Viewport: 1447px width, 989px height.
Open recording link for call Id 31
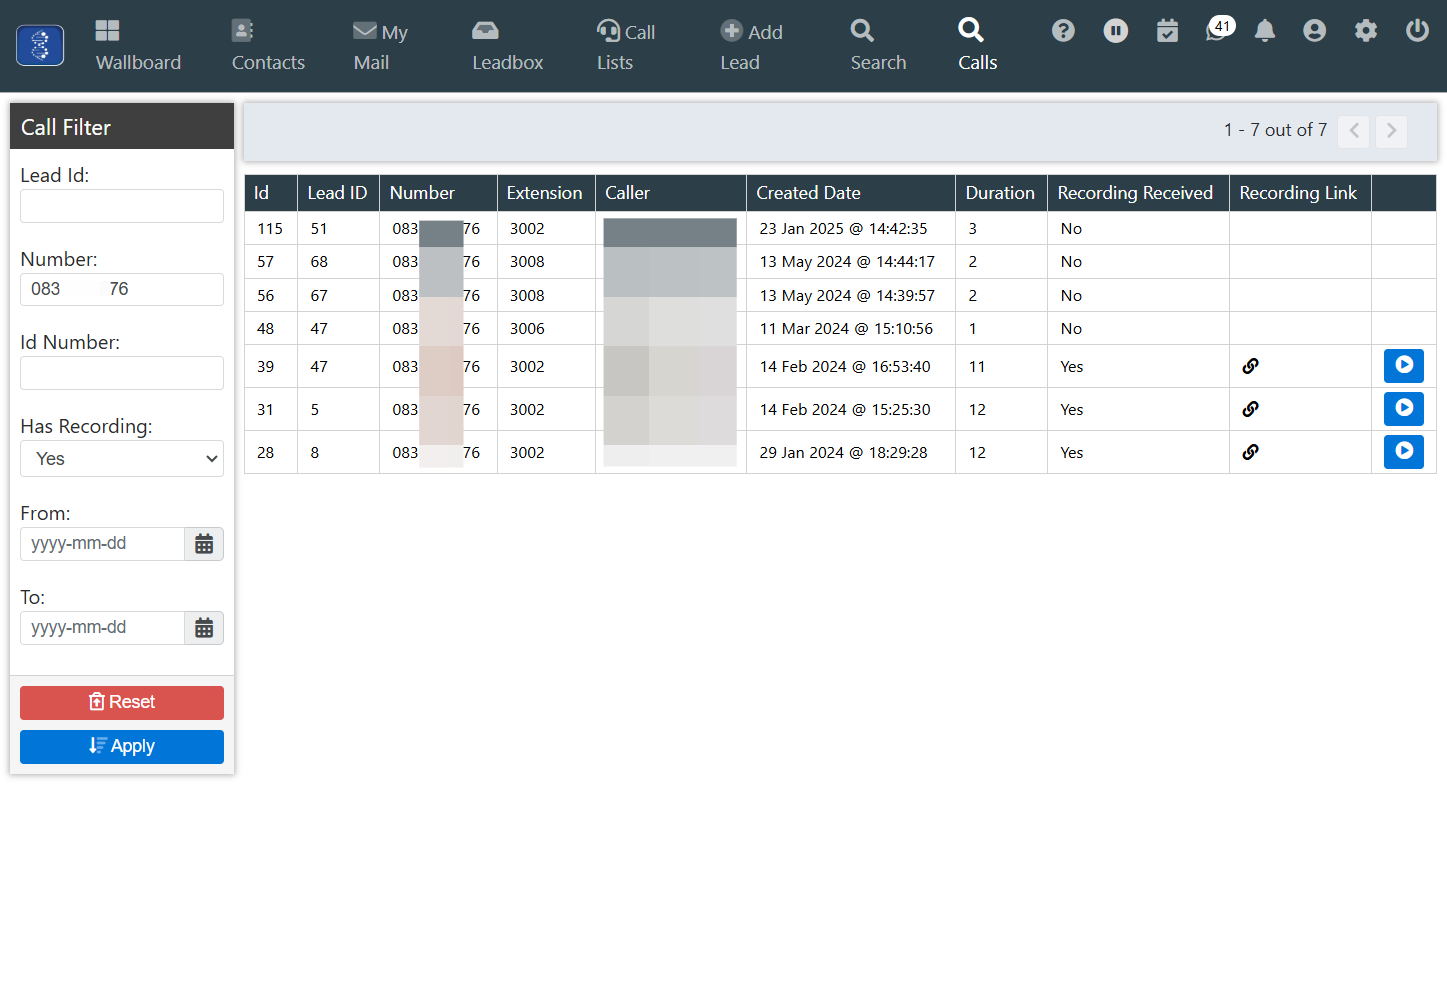1250,409
